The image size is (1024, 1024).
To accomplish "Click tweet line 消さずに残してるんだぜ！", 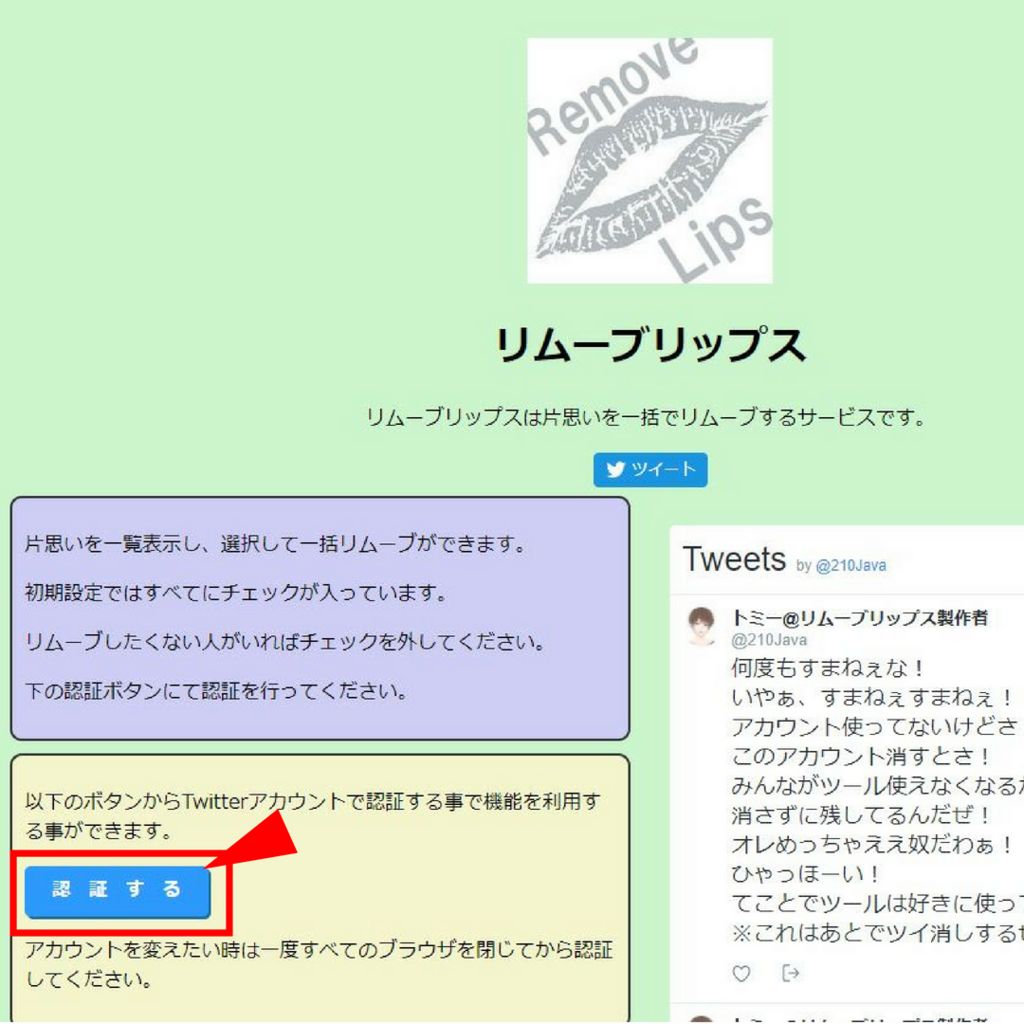I will pyautogui.click(x=861, y=814).
